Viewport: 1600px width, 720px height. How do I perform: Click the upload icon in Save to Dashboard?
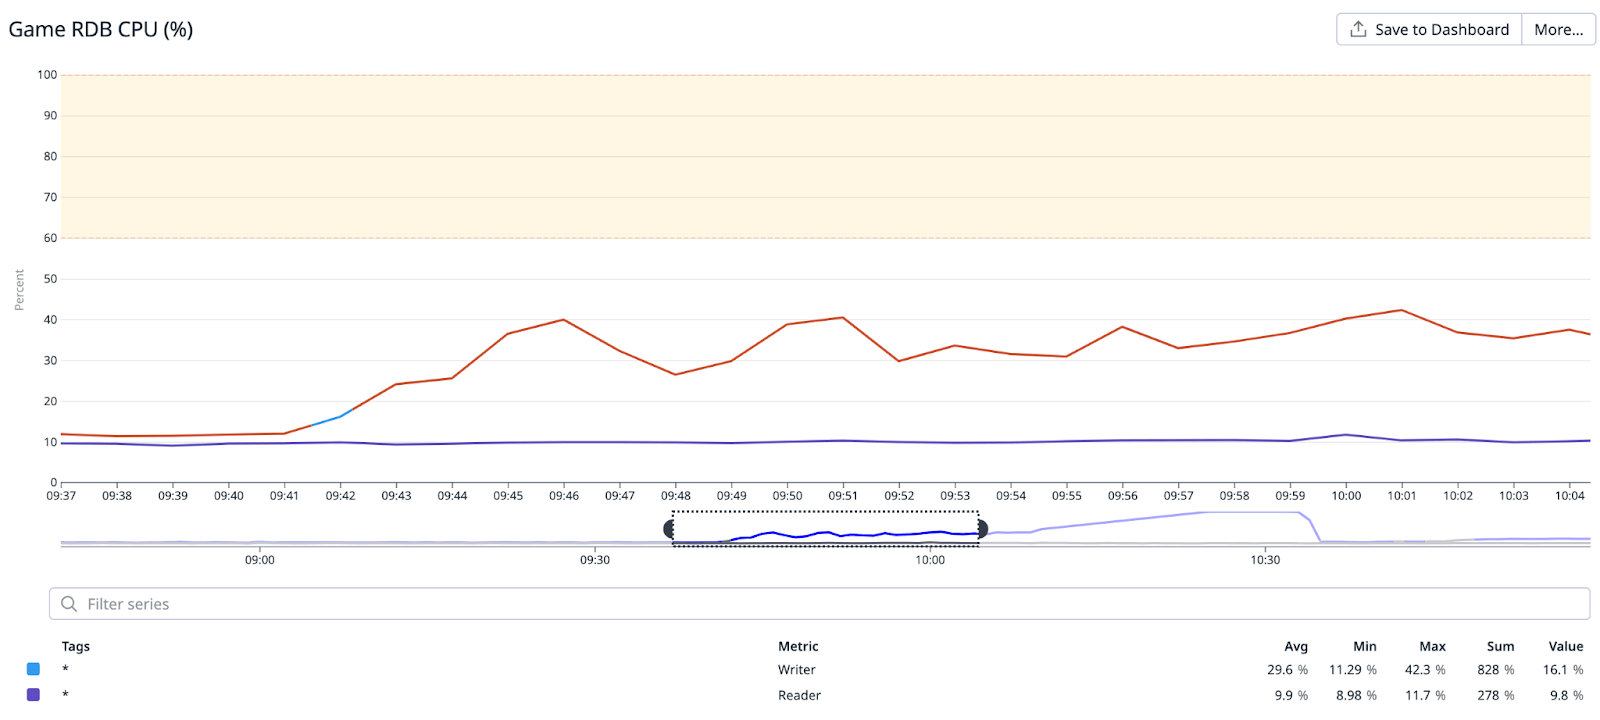[x=1358, y=29]
